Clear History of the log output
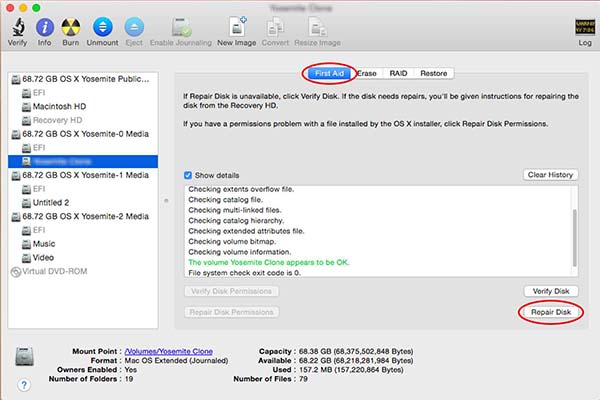The height and width of the screenshot is (400, 600). pyautogui.click(x=550, y=175)
